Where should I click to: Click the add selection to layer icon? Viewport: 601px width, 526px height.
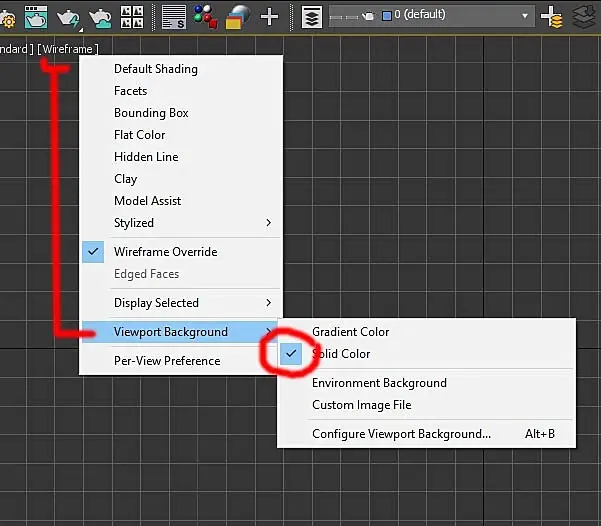click(586, 17)
